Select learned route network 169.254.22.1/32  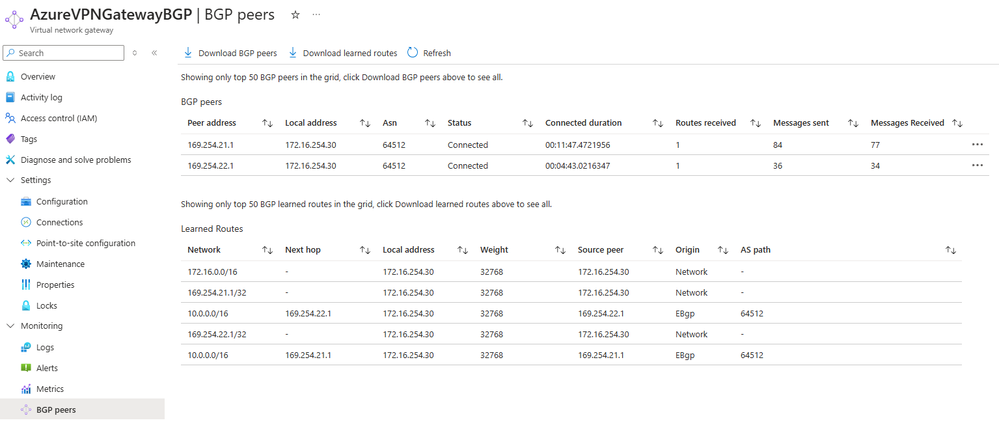[x=215, y=334]
